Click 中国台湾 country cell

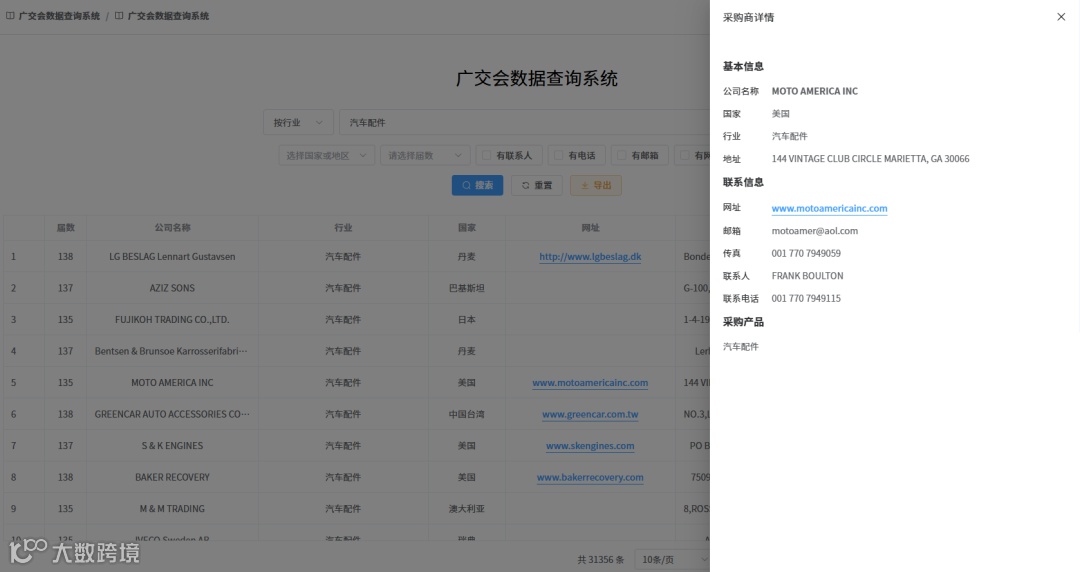(467, 414)
